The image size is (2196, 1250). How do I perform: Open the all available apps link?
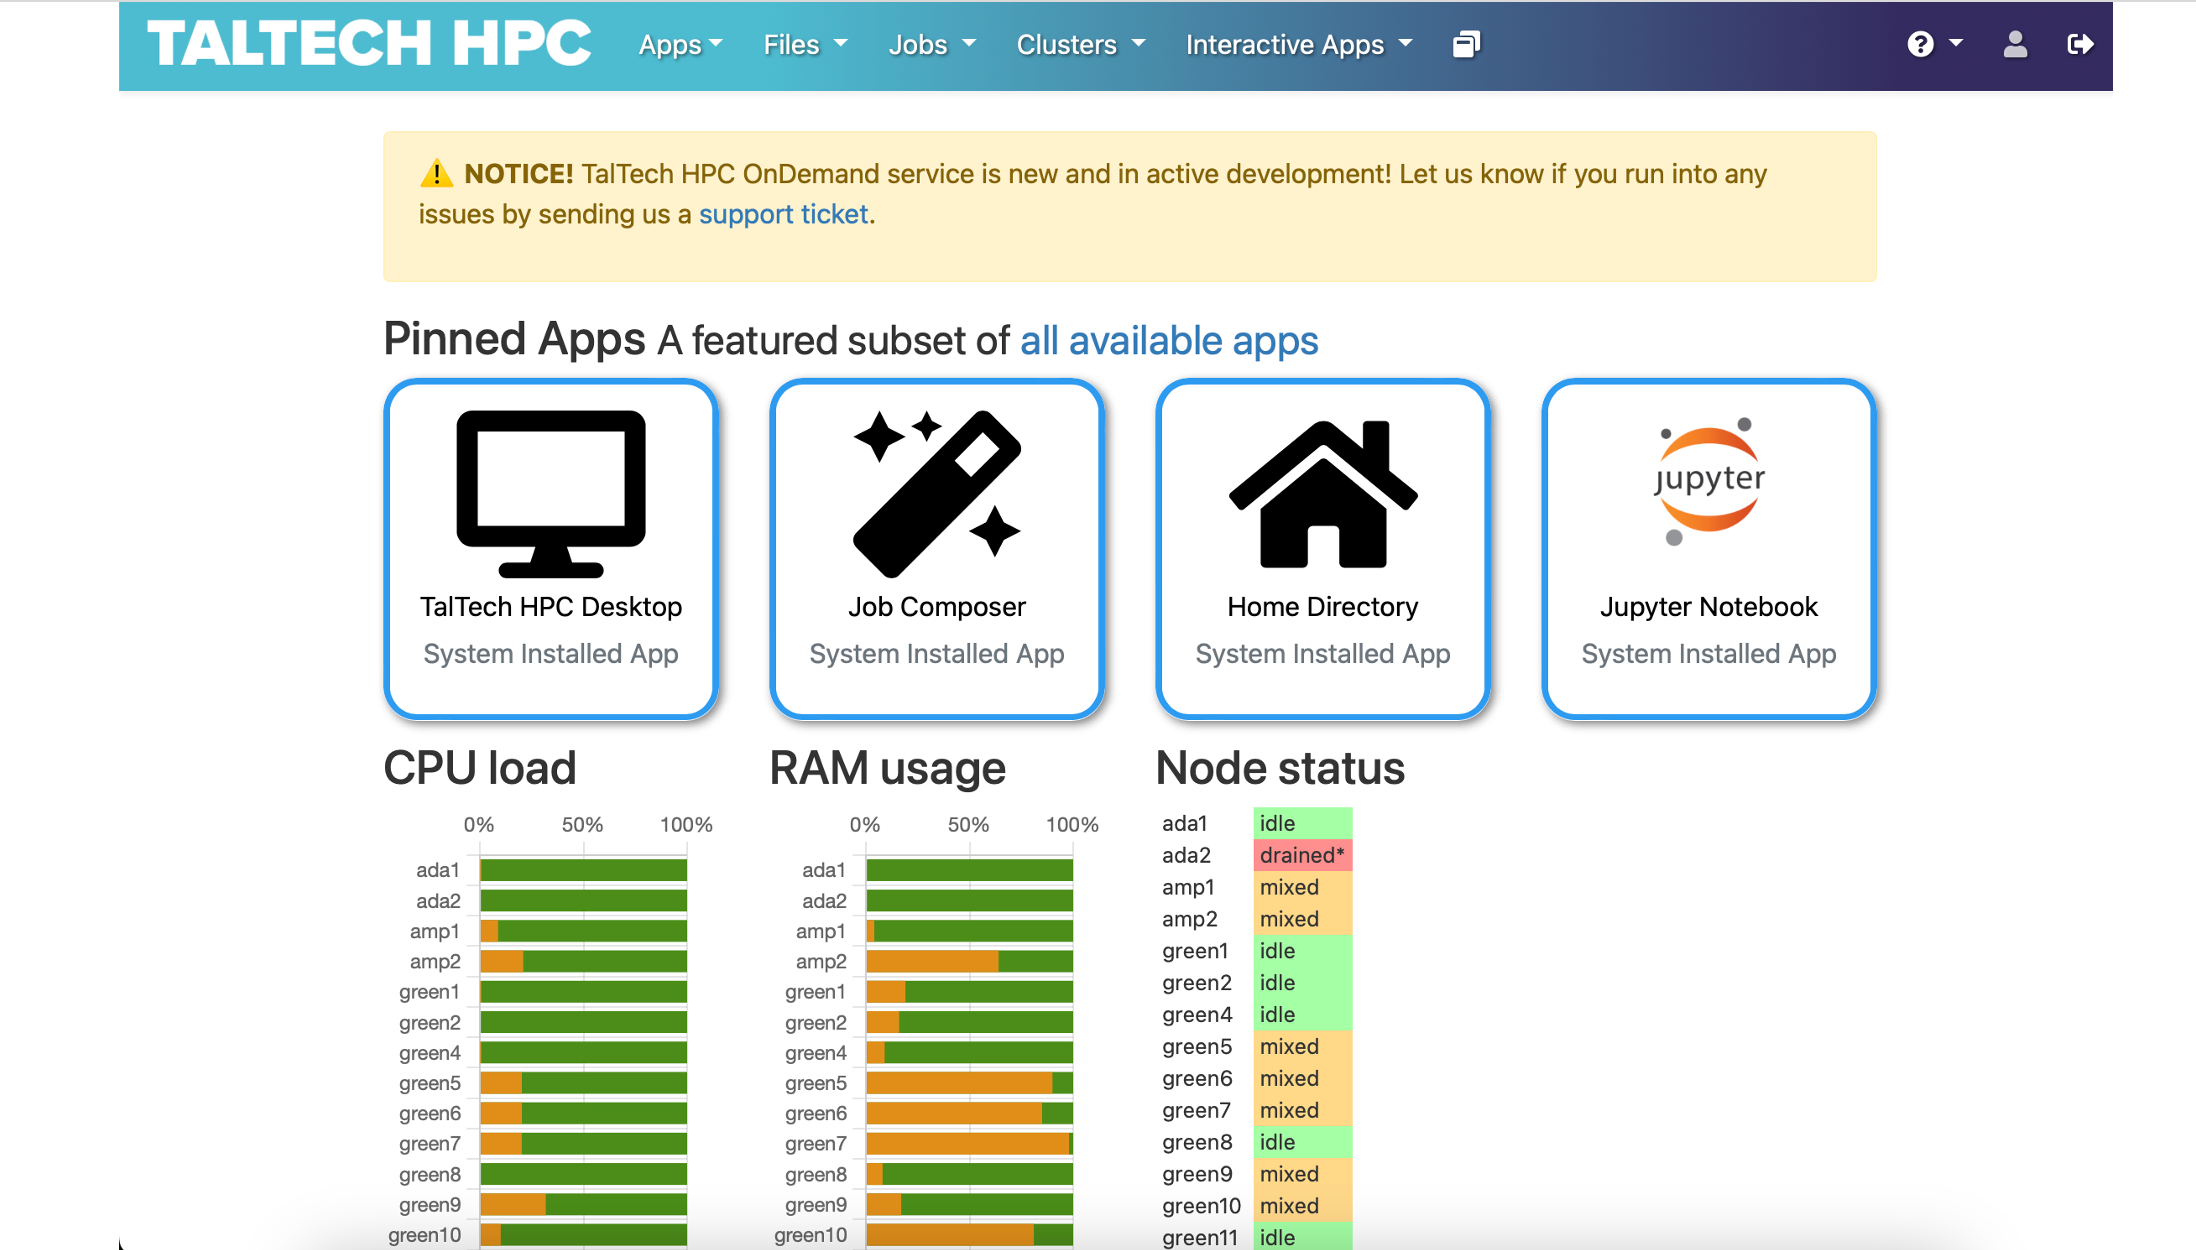1169,341
